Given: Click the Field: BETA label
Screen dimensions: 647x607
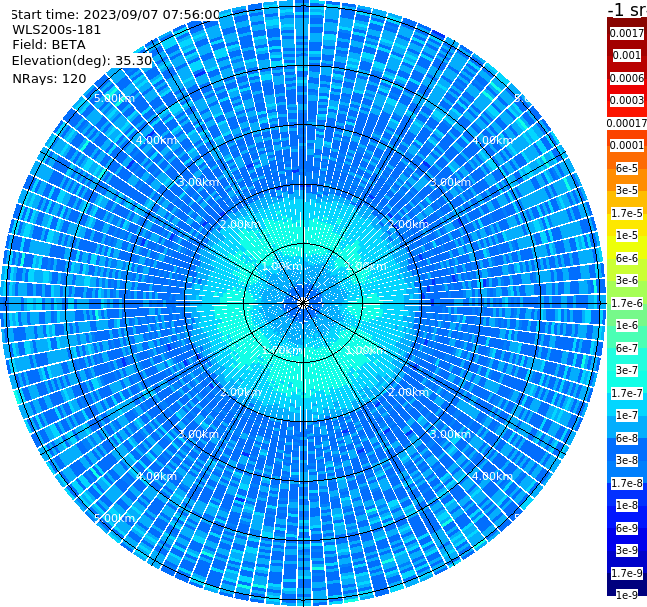Looking at the screenshot, I should point(49,45).
